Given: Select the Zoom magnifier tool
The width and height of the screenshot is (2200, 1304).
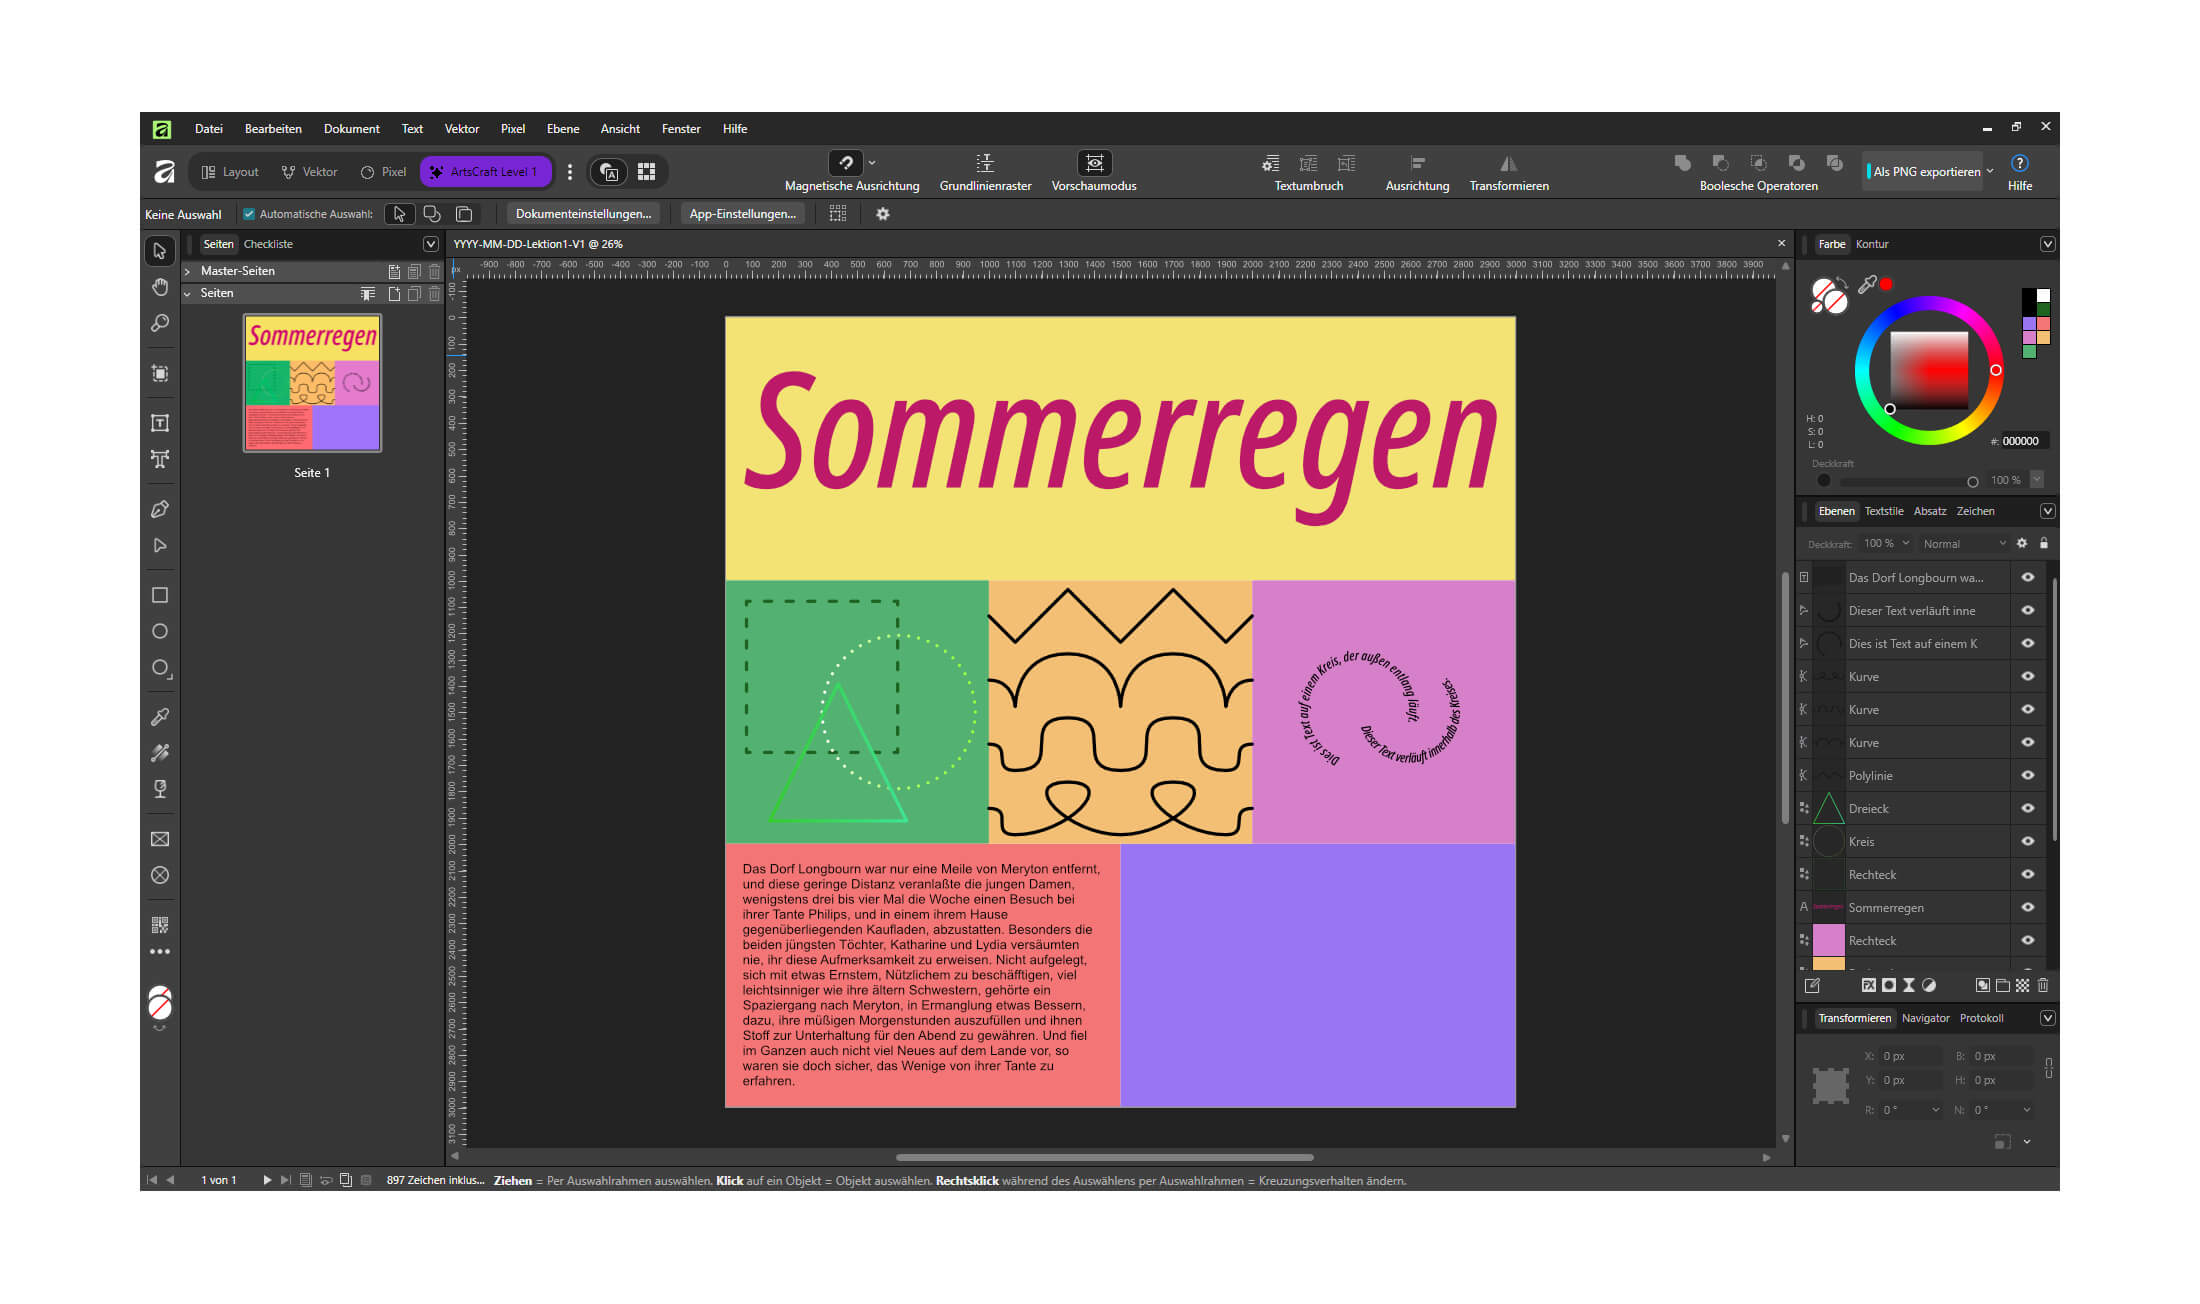Looking at the screenshot, I should 159,323.
